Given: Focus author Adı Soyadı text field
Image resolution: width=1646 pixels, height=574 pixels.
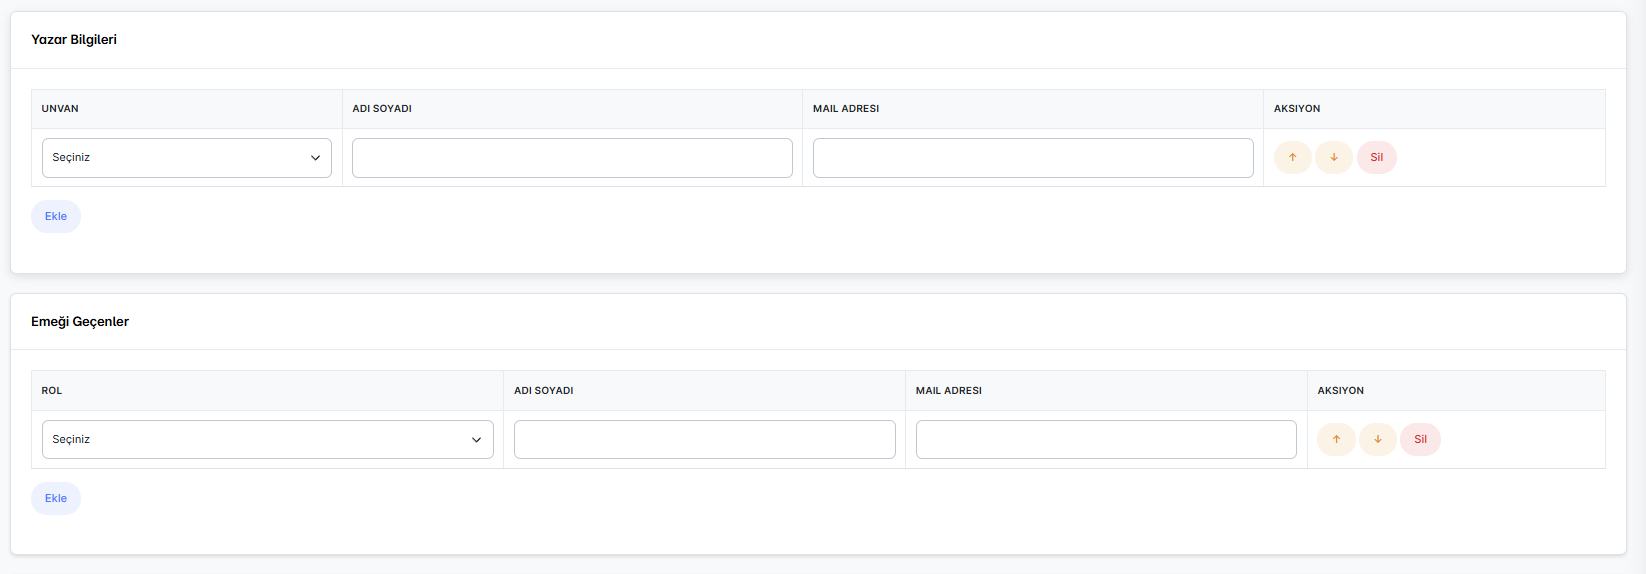Looking at the screenshot, I should pyautogui.click(x=572, y=158).
